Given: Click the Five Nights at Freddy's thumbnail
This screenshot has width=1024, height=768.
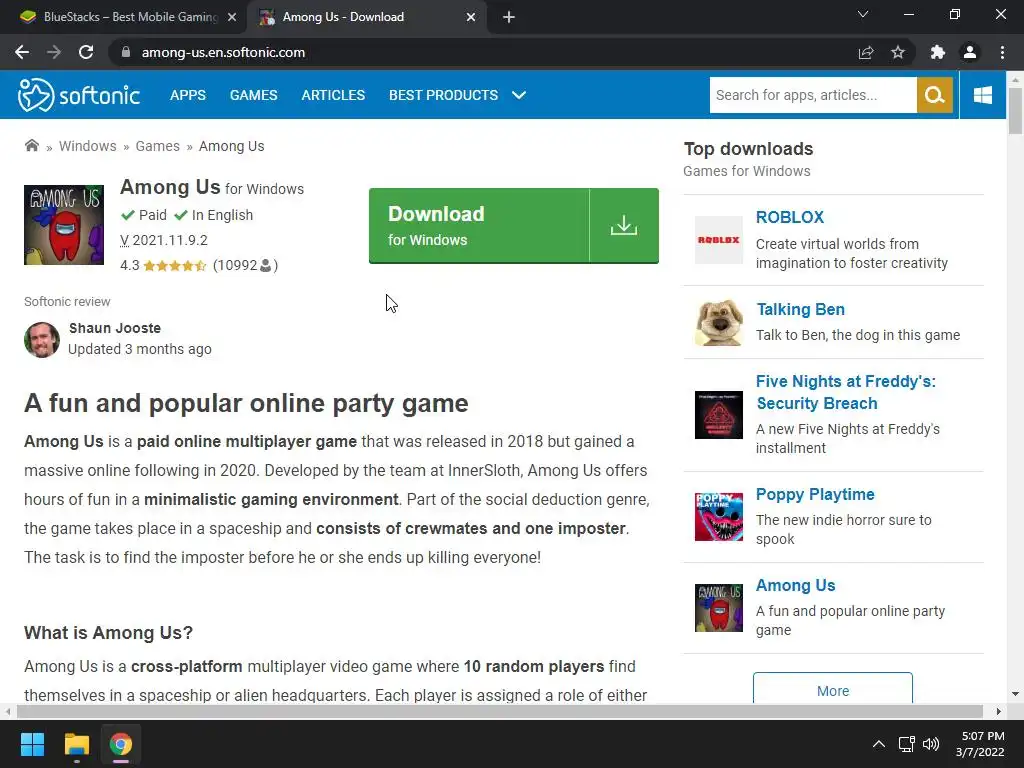Looking at the screenshot, I should (x=718, y=415).
